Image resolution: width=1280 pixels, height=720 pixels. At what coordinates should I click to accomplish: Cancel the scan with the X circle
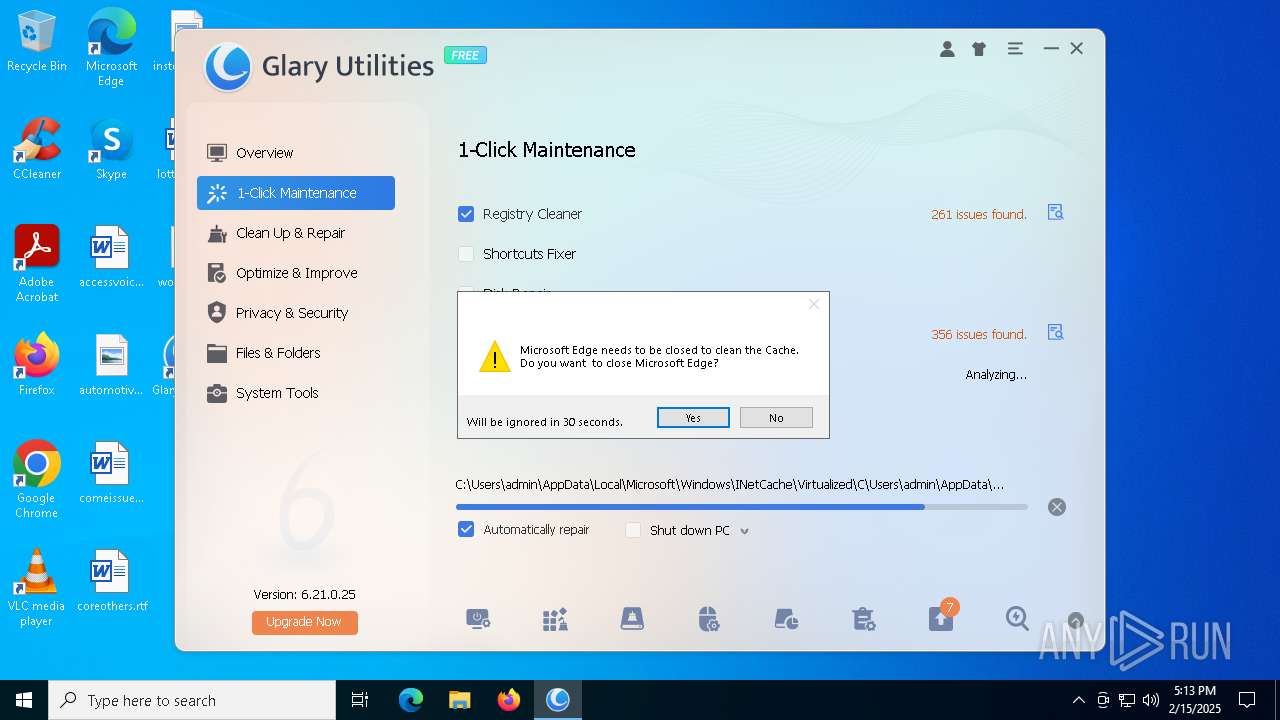pyautogui.click(x=1057, y=507)
